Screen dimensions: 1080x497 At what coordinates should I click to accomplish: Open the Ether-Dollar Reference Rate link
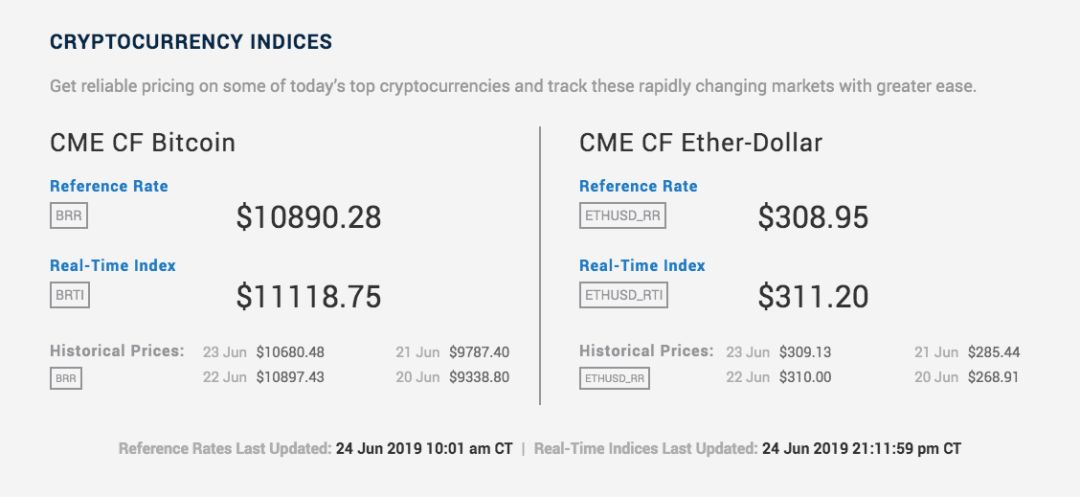[x=638, y=186]
